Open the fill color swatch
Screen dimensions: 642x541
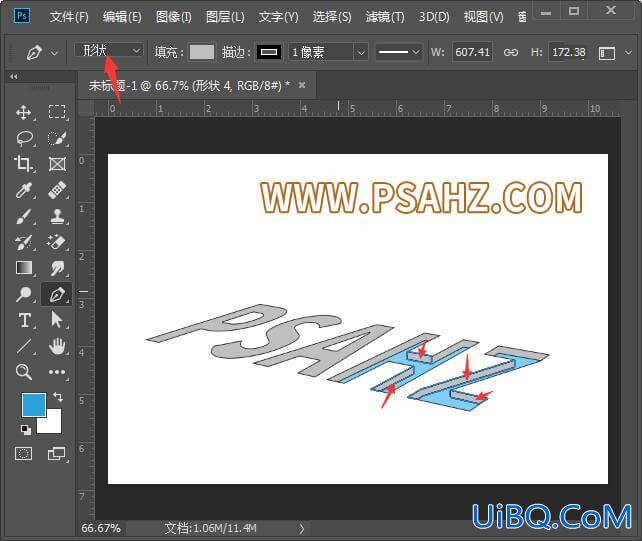click(x=201, y=52)
